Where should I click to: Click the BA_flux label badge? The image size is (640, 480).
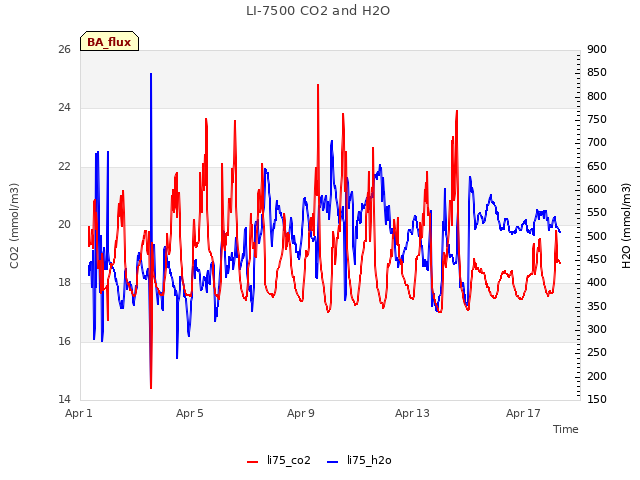(x=109, y=41)
